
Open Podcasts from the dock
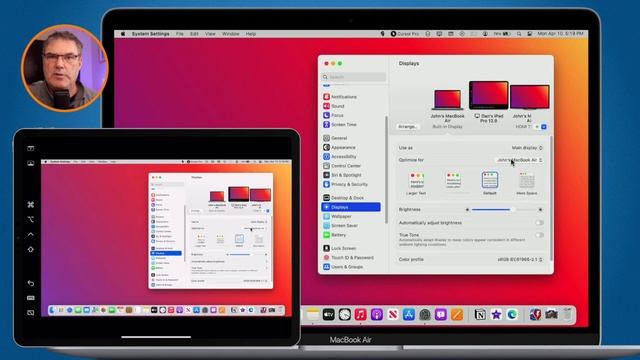point(376,315)
